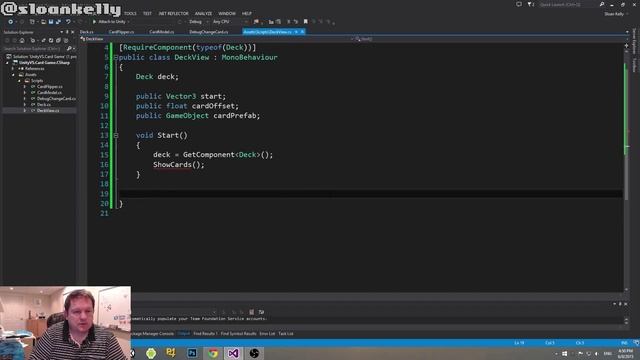This screenshot has width=640, height=360.
Task: Switch to the Find Symbol Results tab
Action: pos(238,334)
